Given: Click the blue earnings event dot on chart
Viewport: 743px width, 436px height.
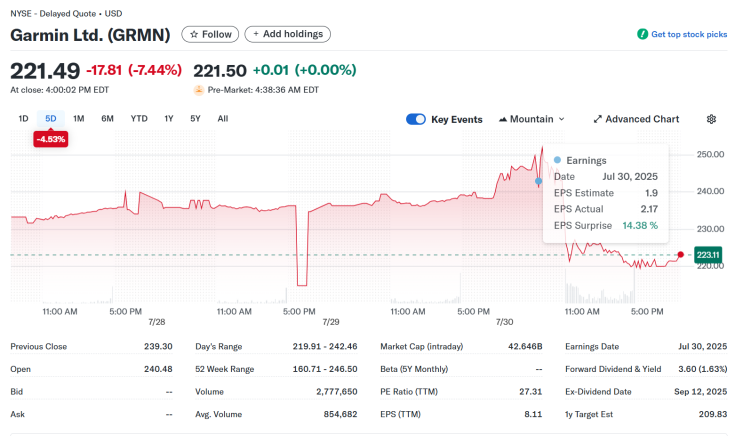Looking at the screenshot, I should click(539, 181).
